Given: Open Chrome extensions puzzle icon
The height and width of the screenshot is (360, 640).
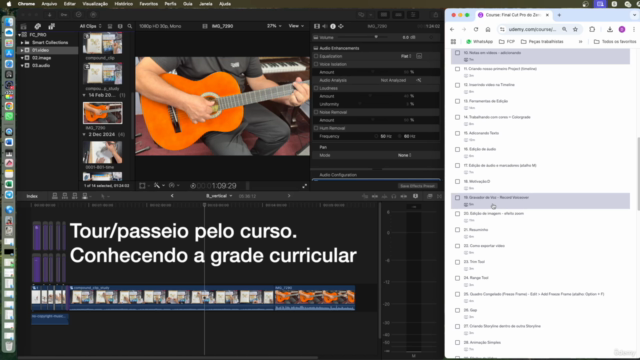Looking at the screenshot, I should [592, 29].
